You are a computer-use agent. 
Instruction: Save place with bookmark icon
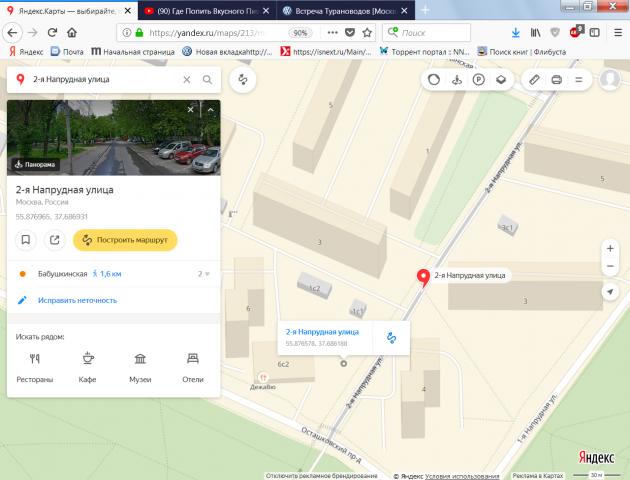coord(26,240)
